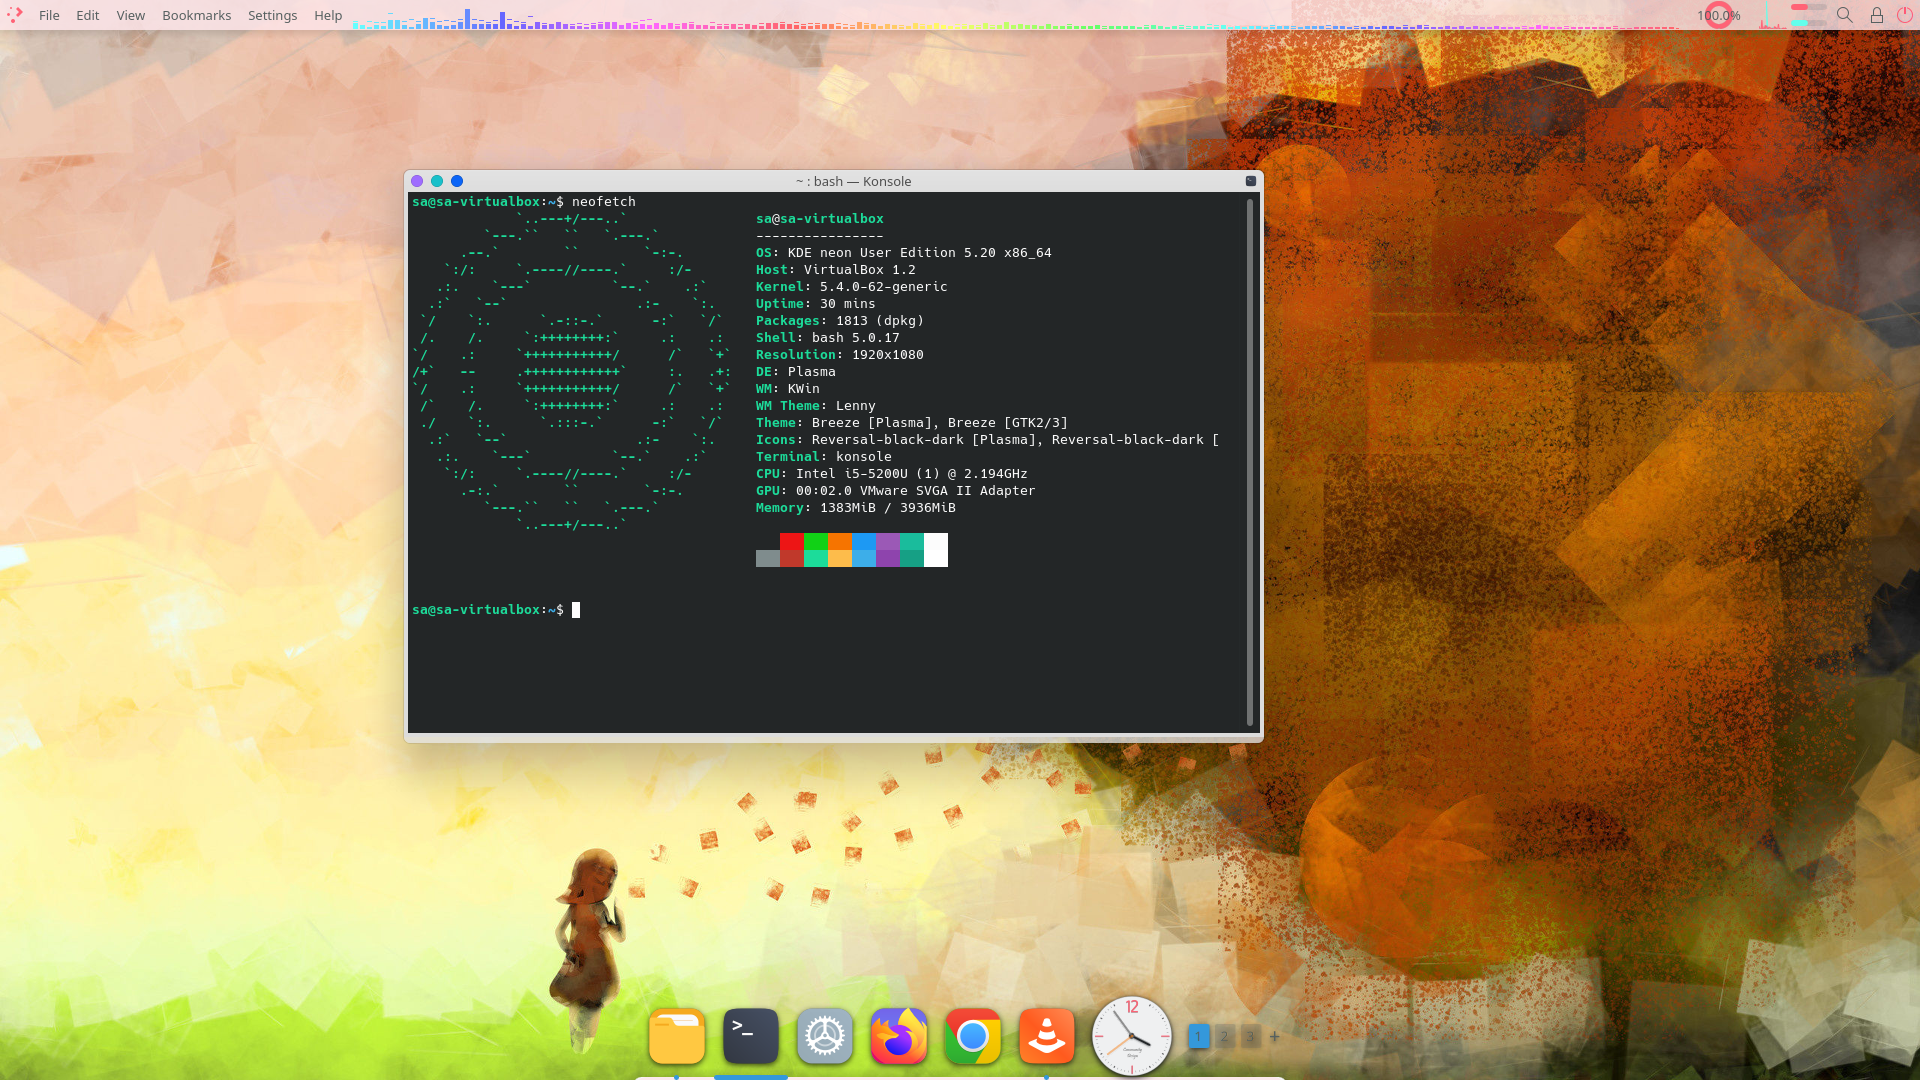Screen dimensions: 1920x1080
Task: Open the Settings menu in menu bar
Action: [272, 15]
